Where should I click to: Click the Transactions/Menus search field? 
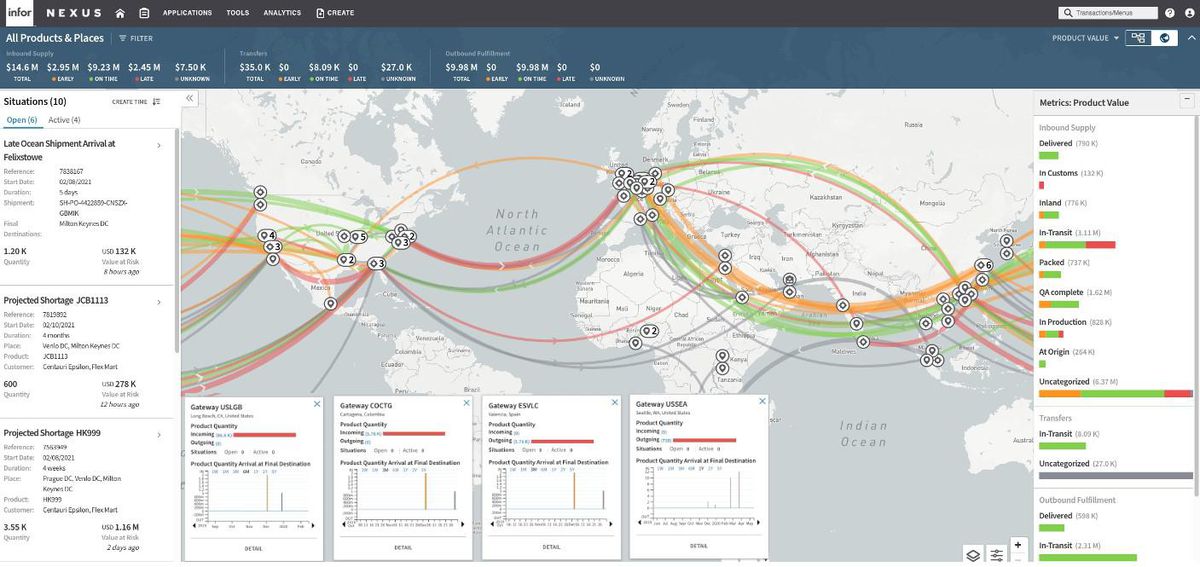pos(1107,13)
